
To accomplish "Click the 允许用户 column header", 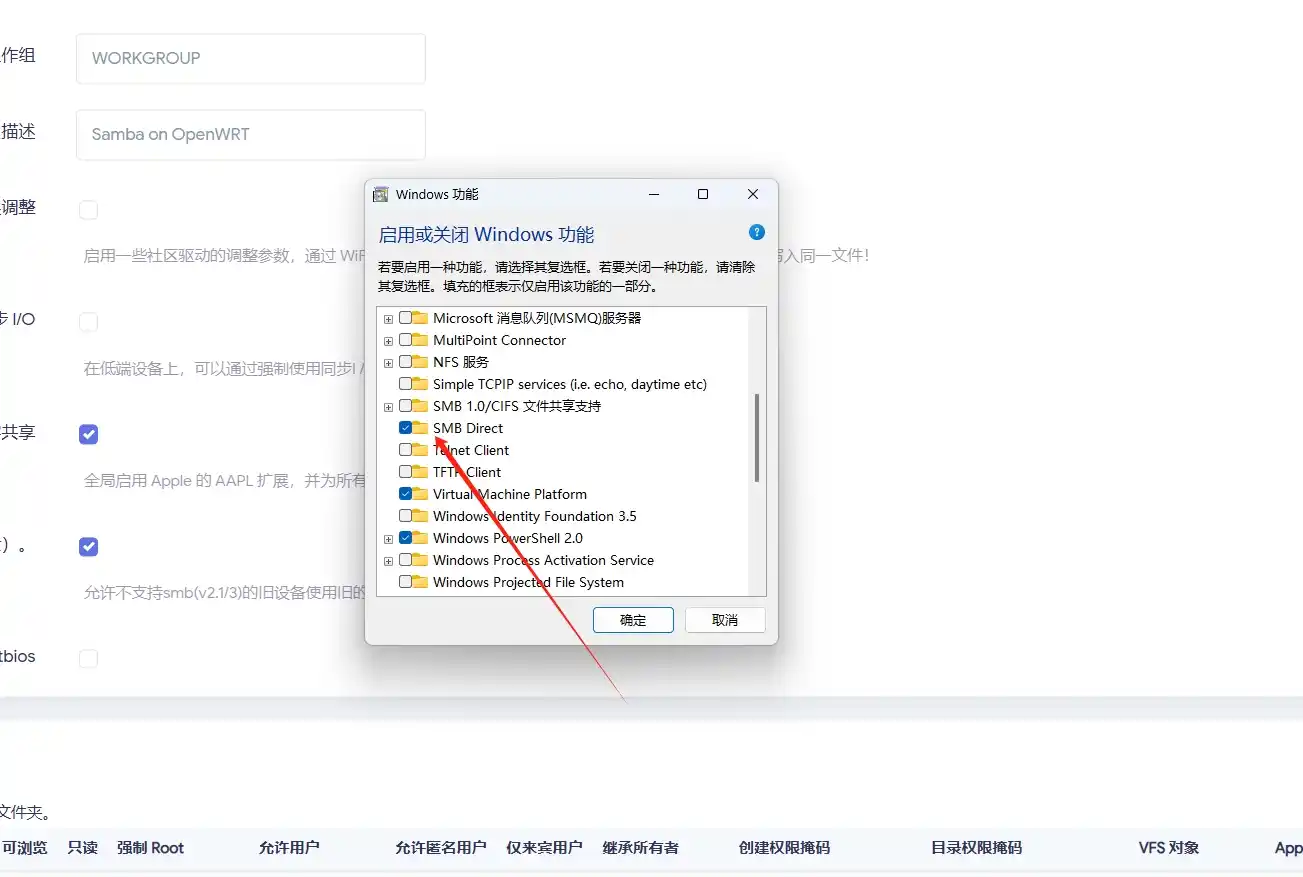I will 289,848.
